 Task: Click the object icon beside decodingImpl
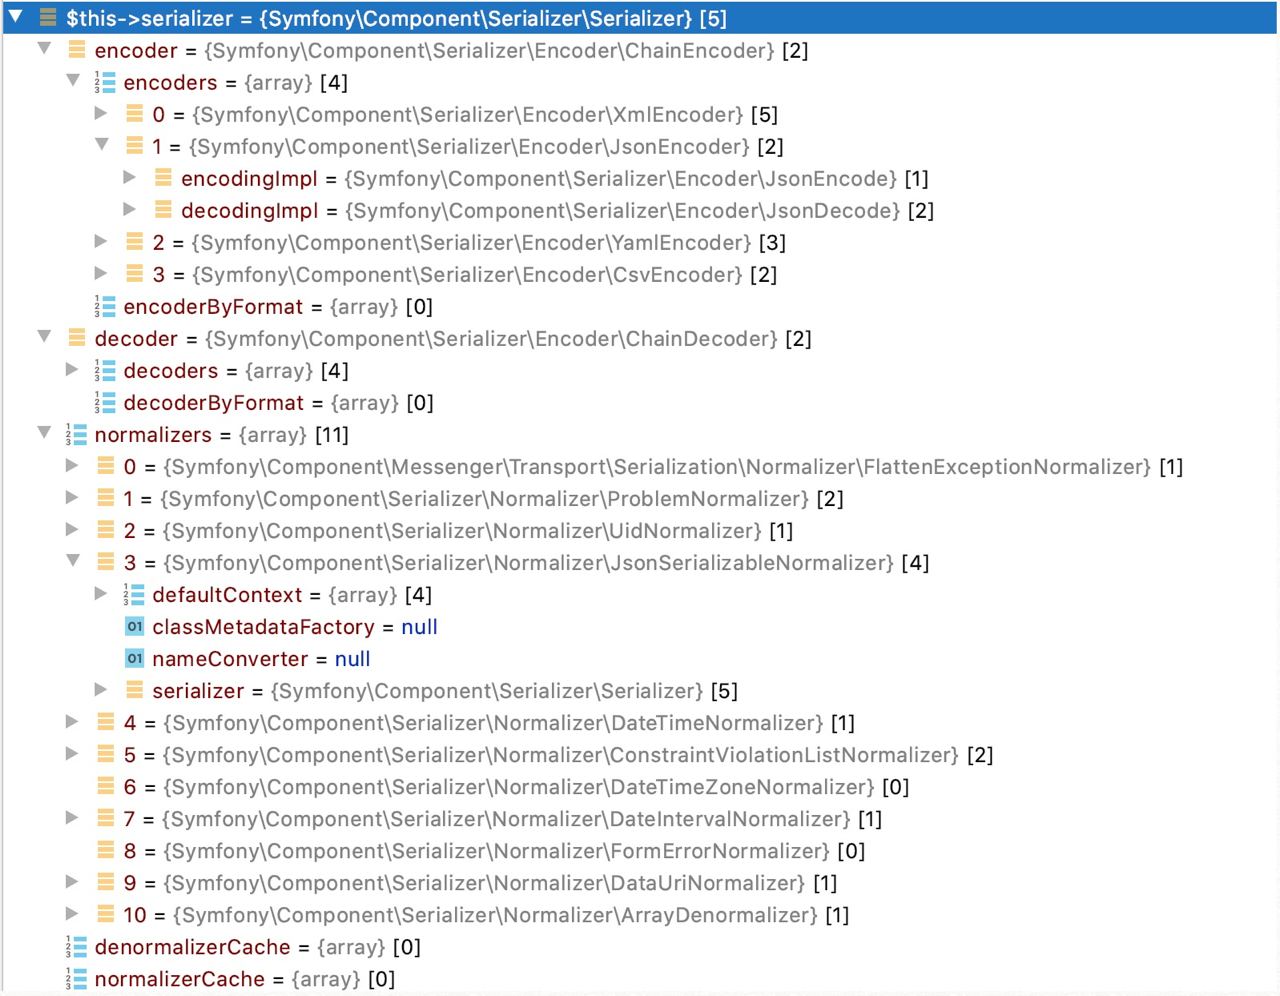pyautogui.click(x=164, y=210)
